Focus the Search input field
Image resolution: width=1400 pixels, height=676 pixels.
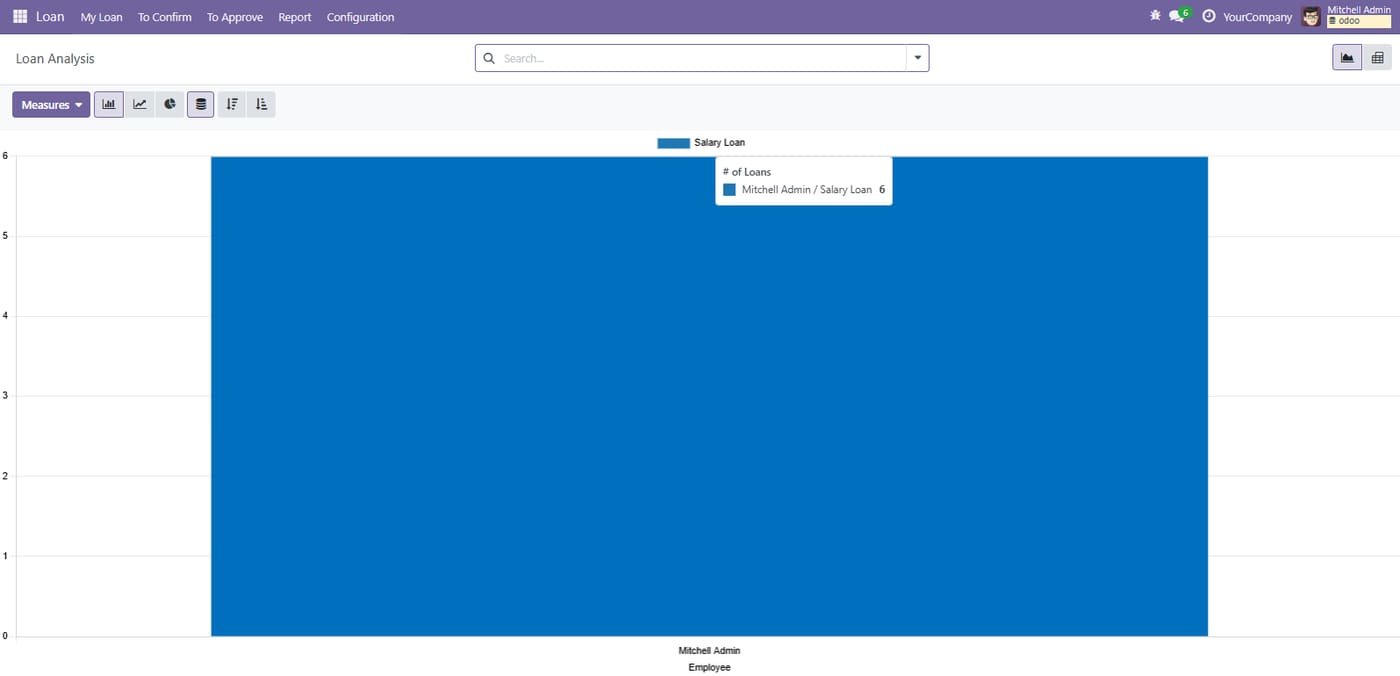pos(702,58)
